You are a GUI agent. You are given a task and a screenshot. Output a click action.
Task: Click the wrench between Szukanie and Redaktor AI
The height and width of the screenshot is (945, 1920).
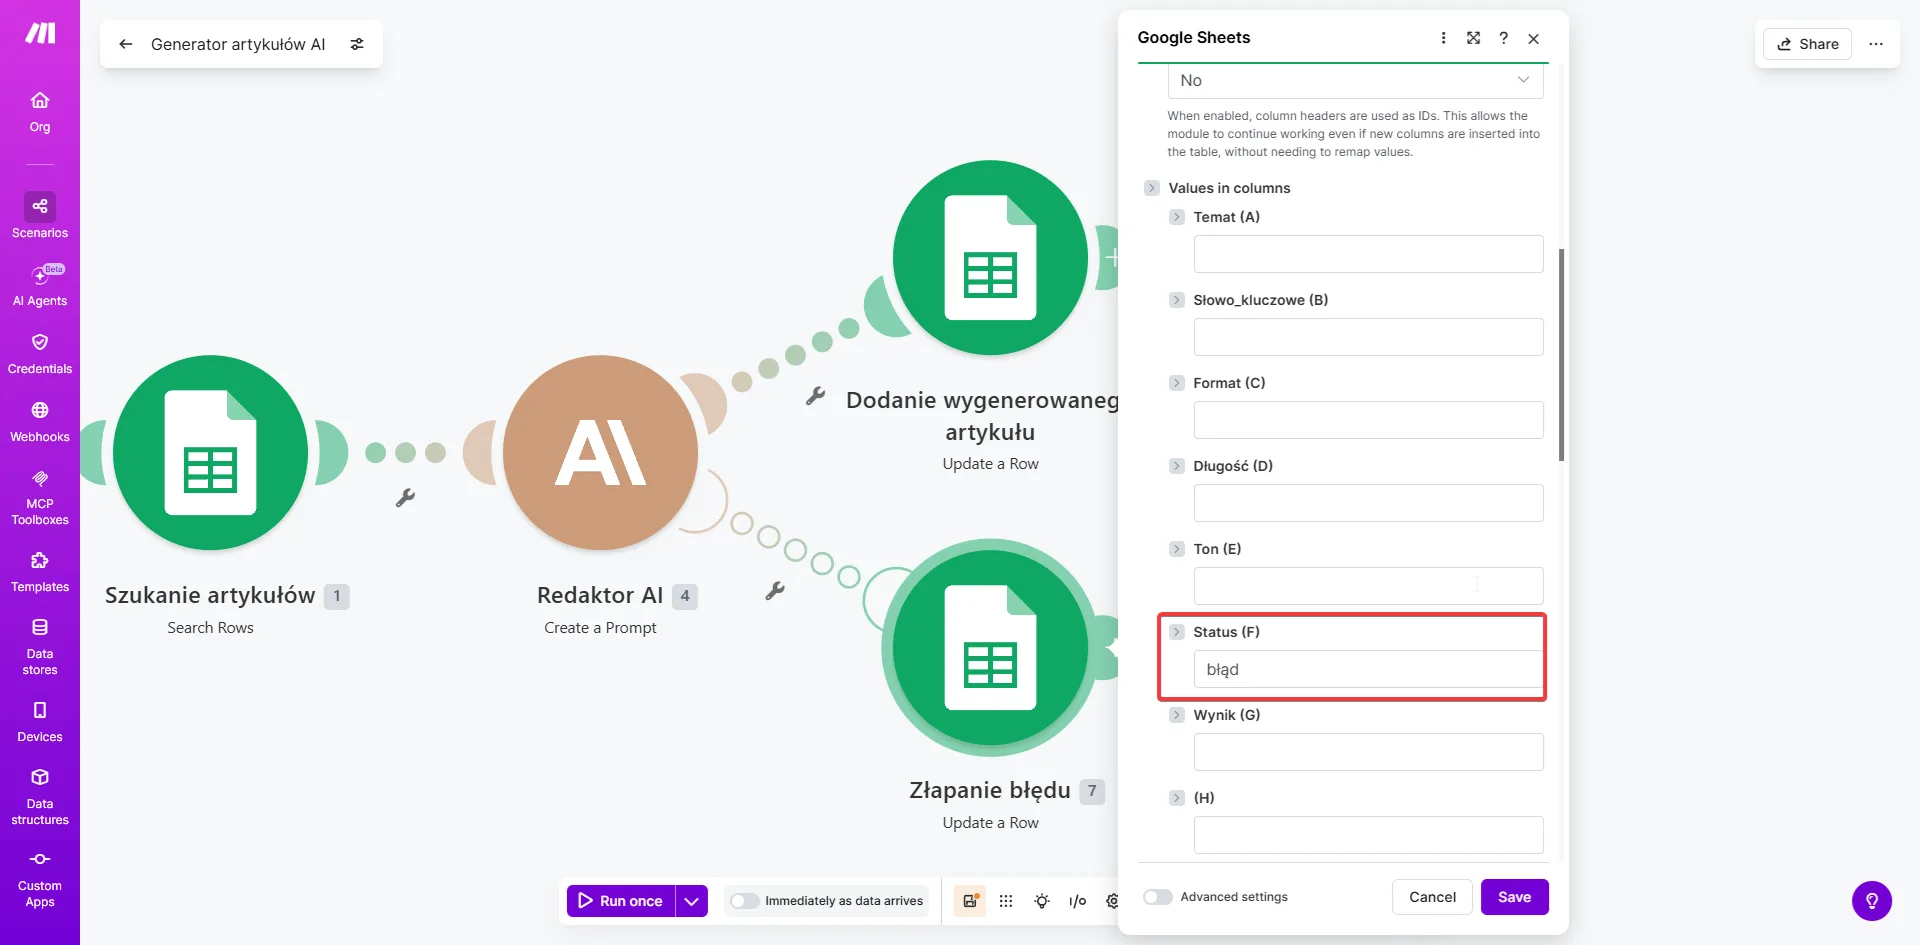pos(405,497)
